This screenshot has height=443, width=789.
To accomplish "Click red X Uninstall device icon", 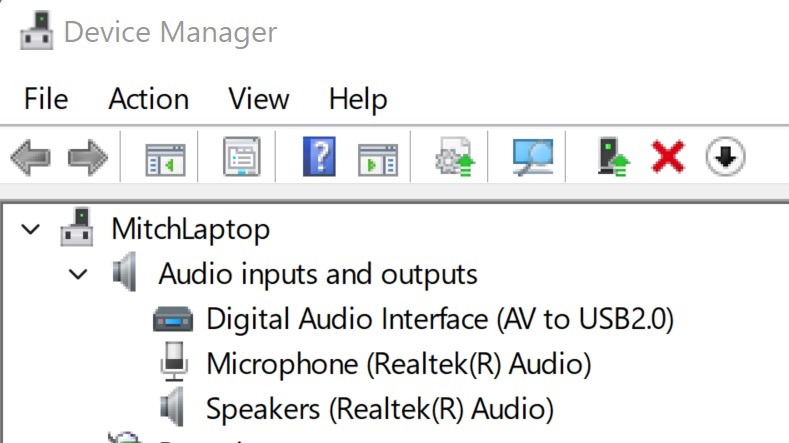I will [668, 157].
